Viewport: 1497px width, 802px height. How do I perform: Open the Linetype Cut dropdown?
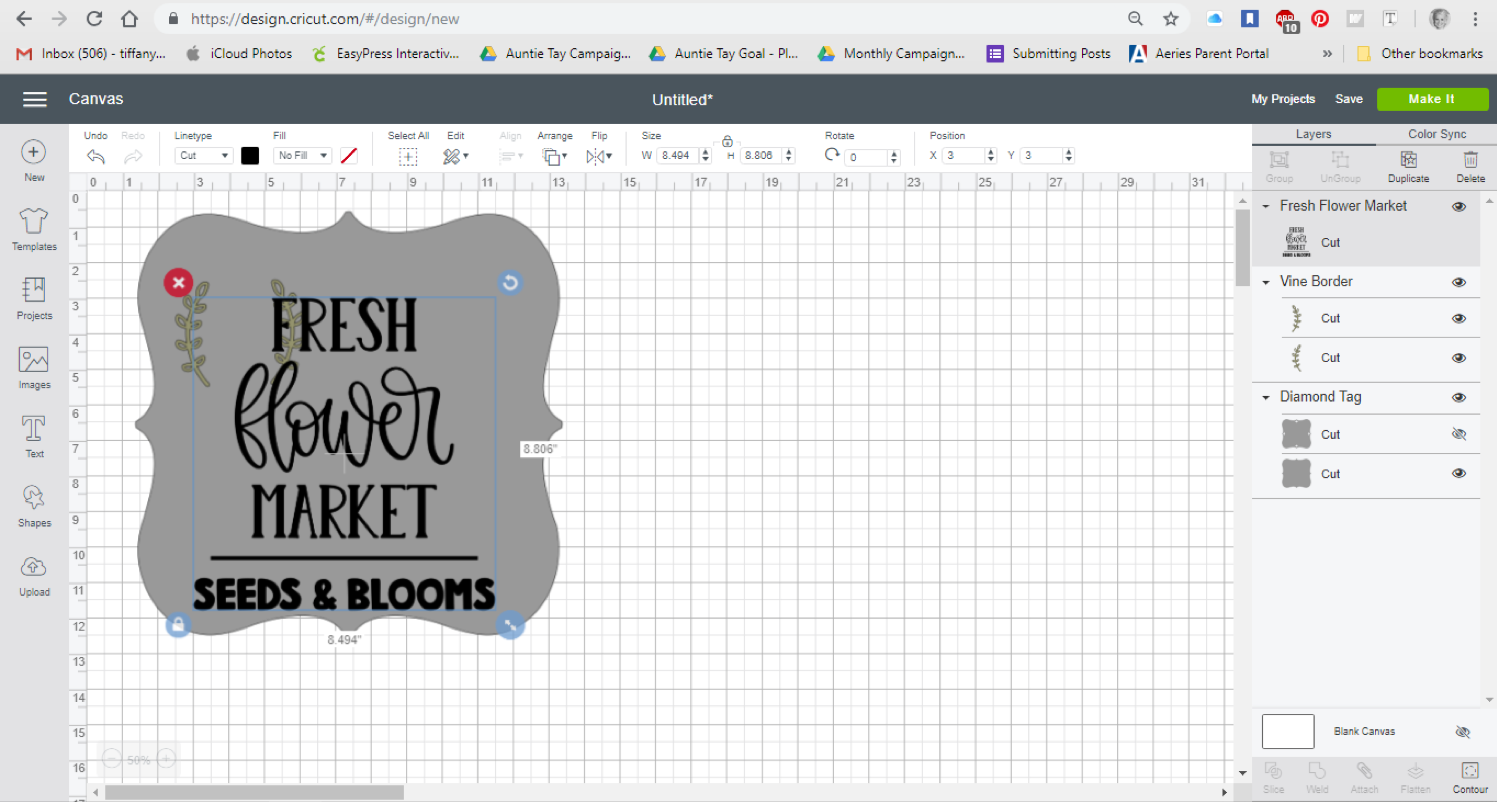click(x=204, y=156)
